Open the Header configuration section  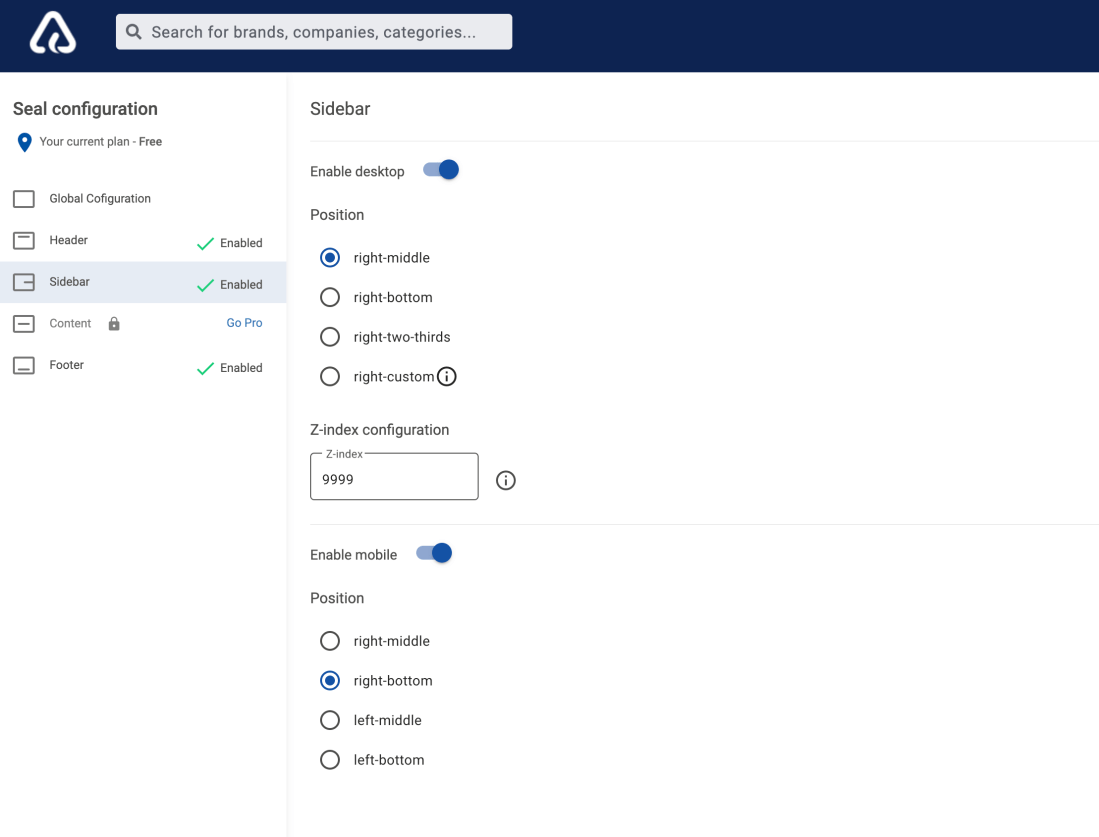click(68, 240)
